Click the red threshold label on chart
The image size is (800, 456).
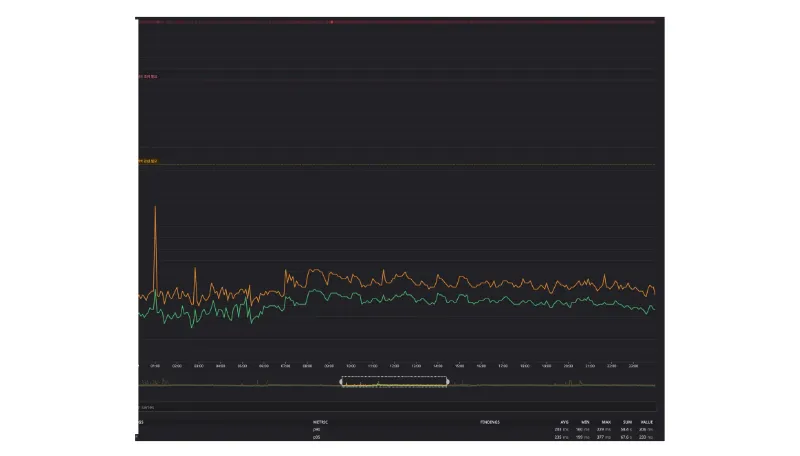coord(147,76)
